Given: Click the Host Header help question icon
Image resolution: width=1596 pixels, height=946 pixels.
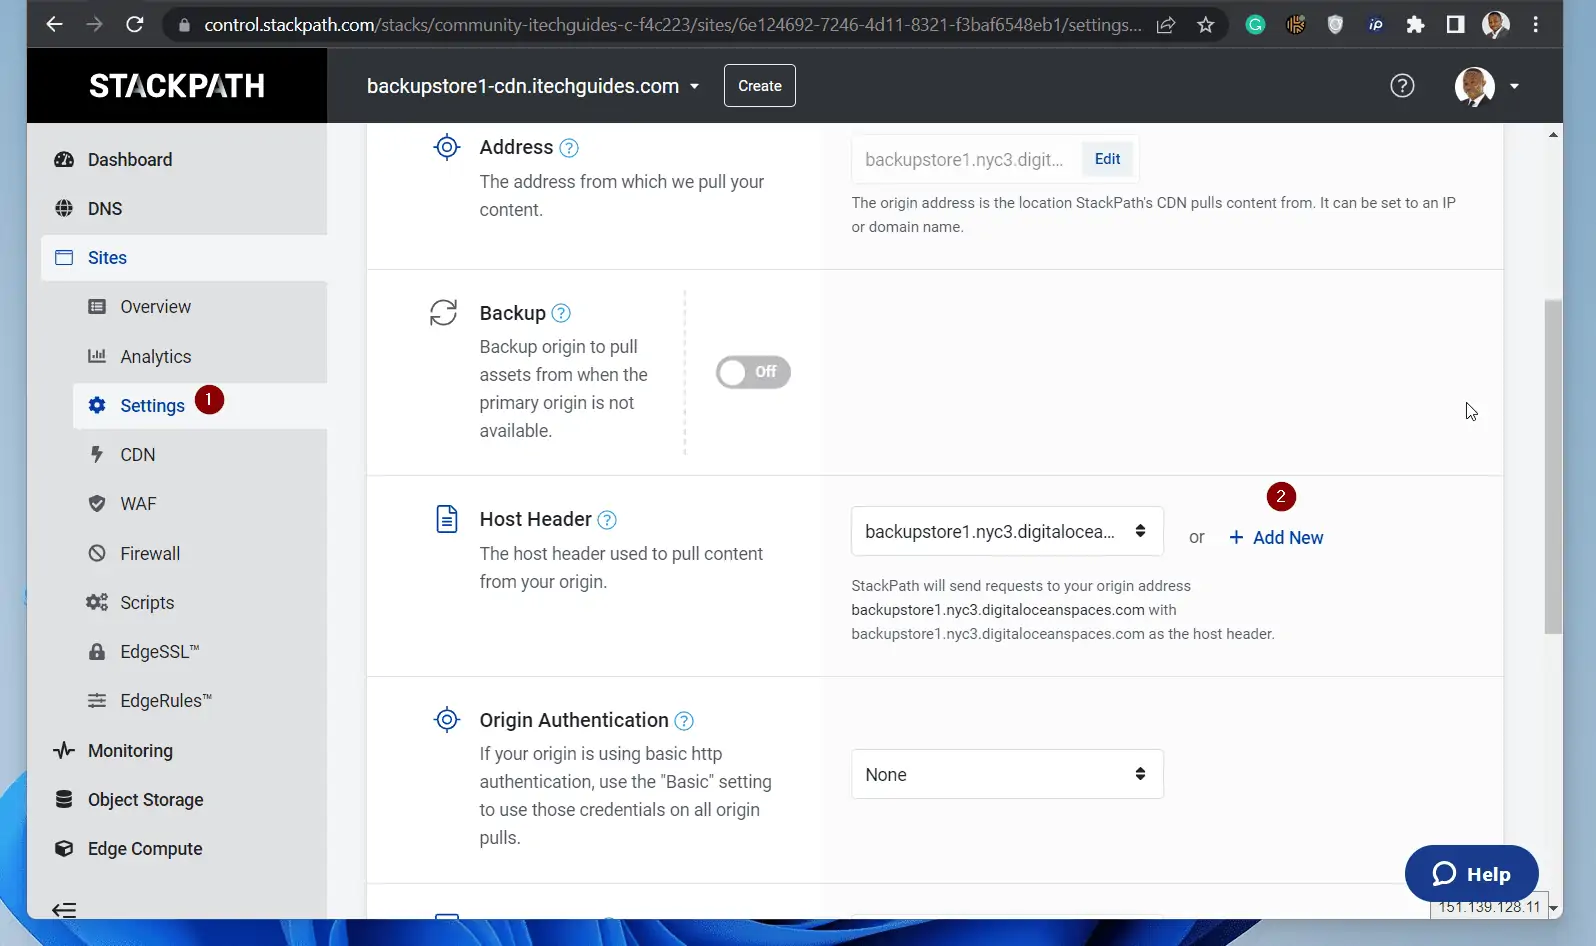Looking at the screenshot, I should 607,520.
